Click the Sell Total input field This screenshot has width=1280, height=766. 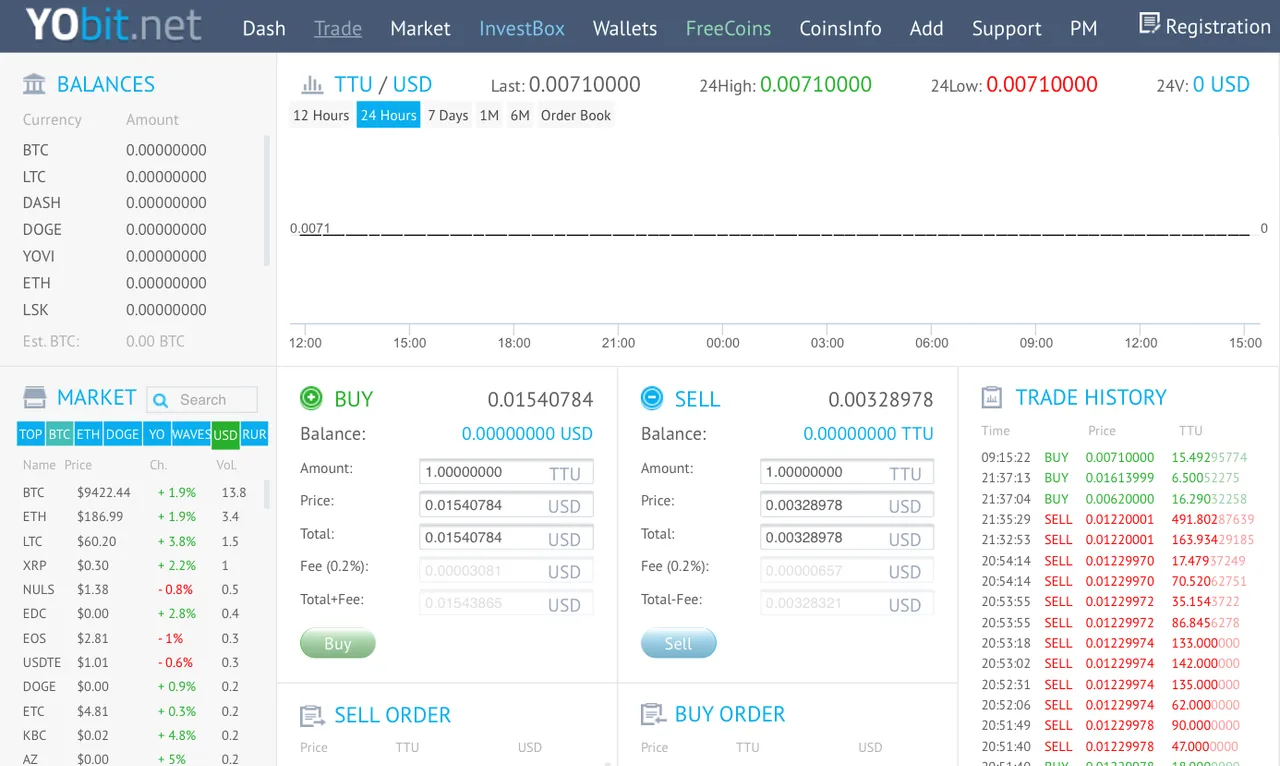[847, 538]
